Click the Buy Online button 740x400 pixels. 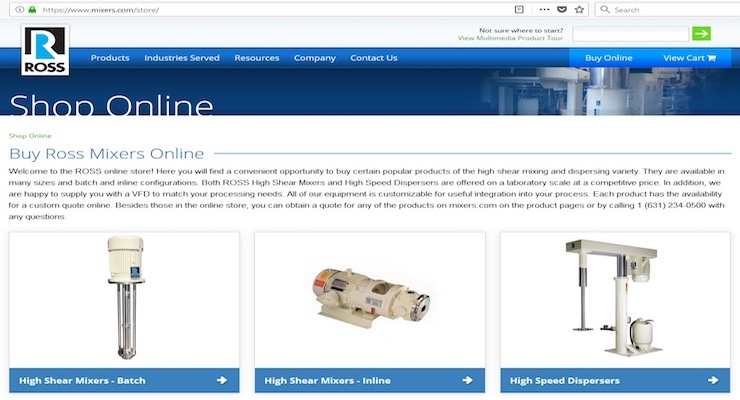(609, 58)
